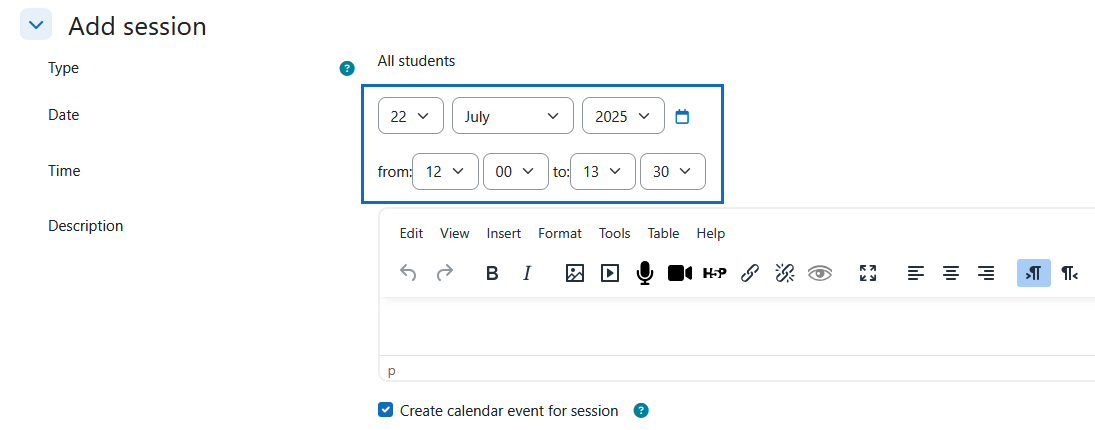Align text left

(x=916, y=273)
